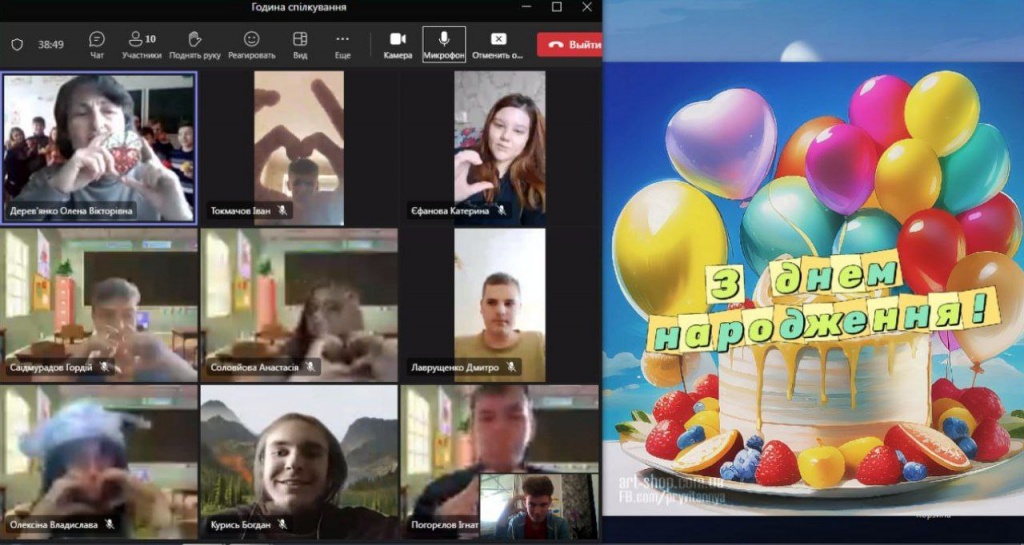Viewport: 1024px width, 545px height.
Task: Toggle the Микрофон microphone button
Action: 443,44
